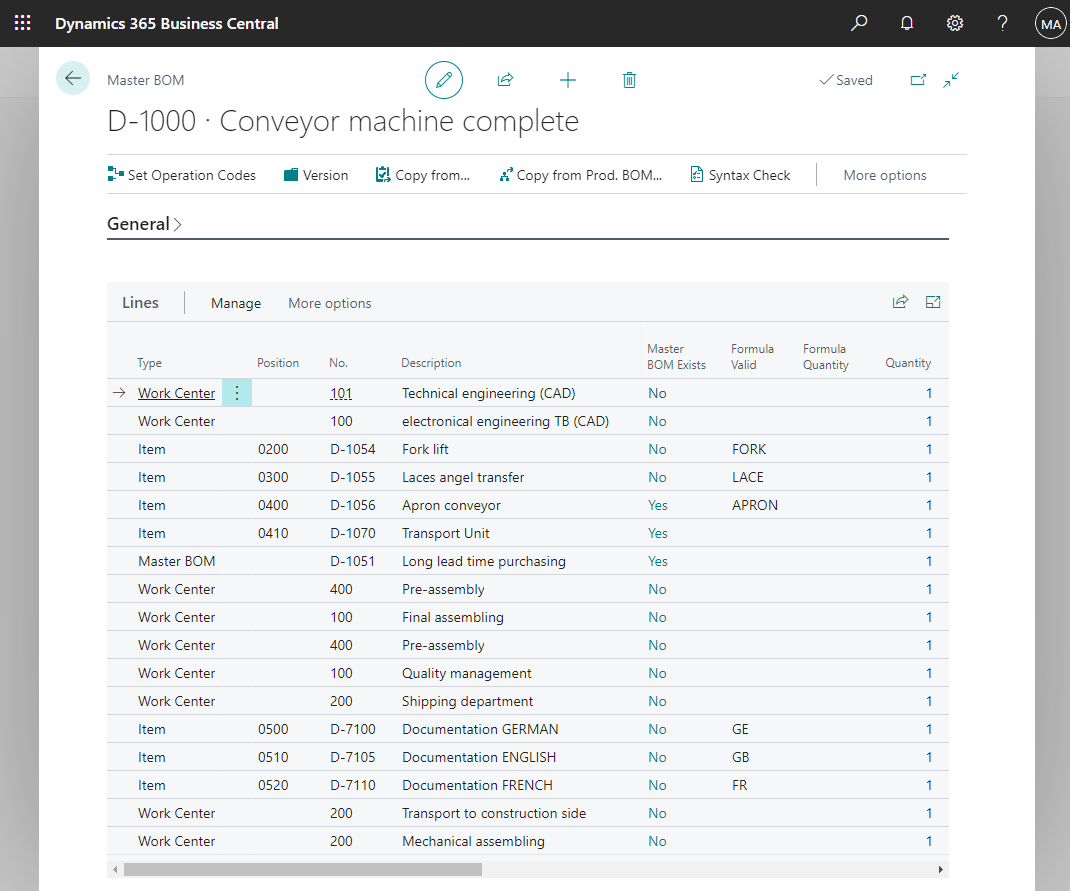The width and height of the screenshot is (1070, 891).
Task: Open the notifications bell
Action: click(x=907, y=23)
